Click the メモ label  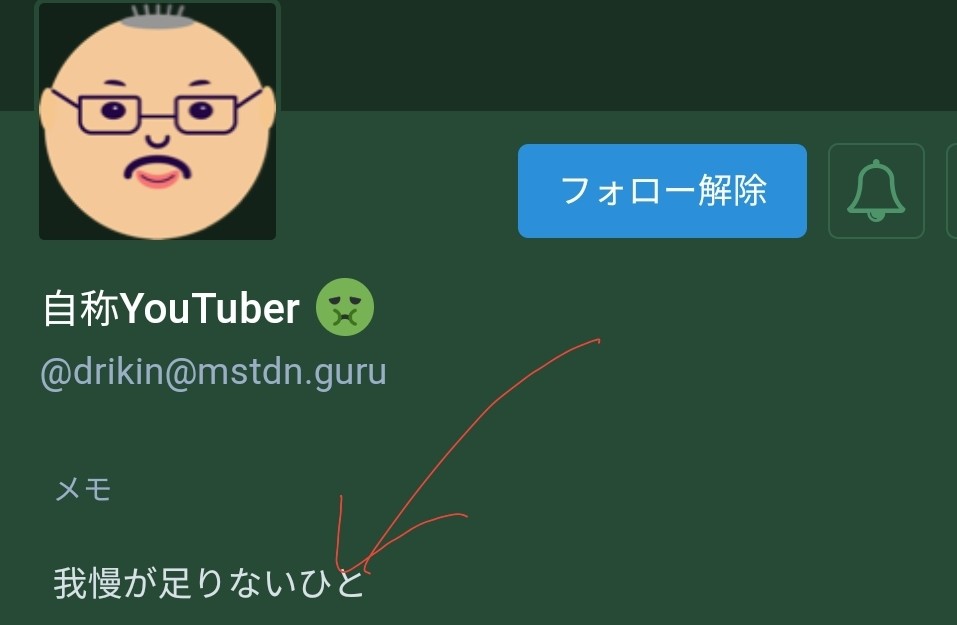(83, 490)
